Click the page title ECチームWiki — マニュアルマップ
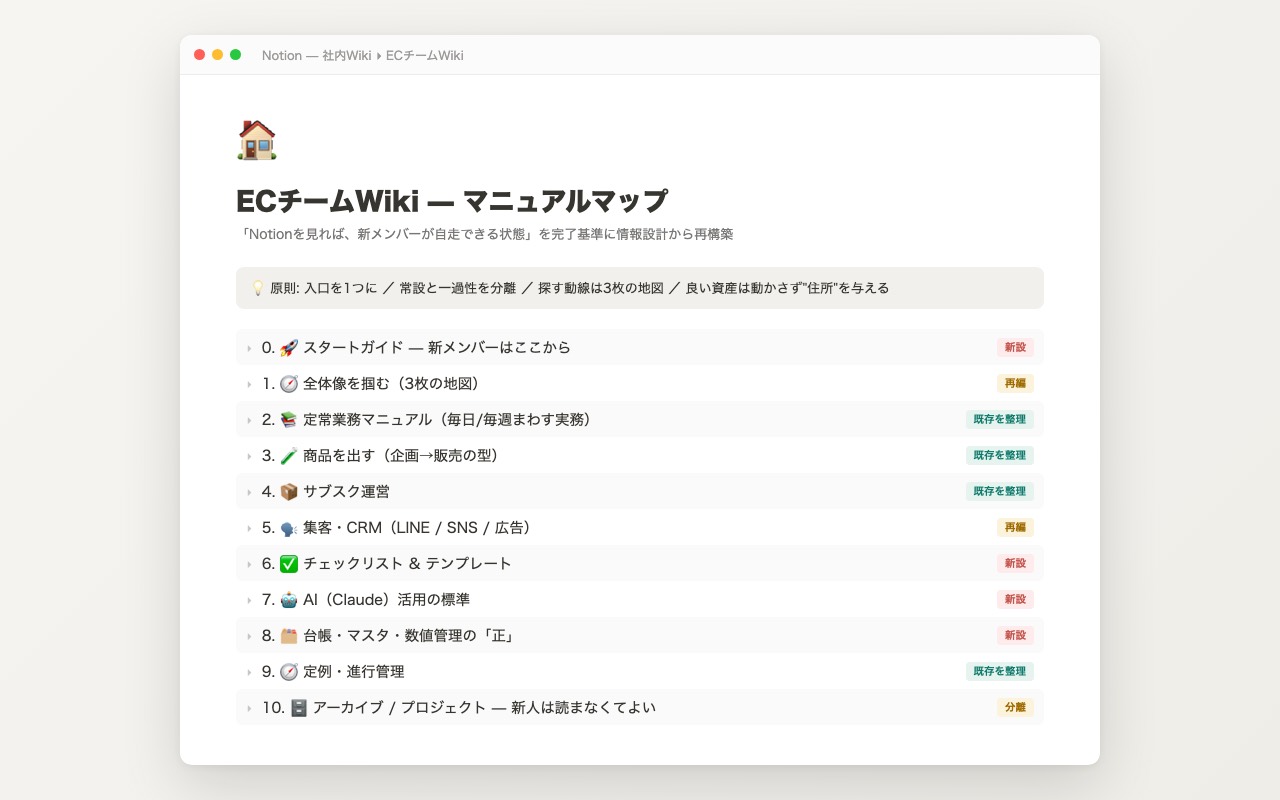This screenshot has height=800, width=1280. (452, 201)
